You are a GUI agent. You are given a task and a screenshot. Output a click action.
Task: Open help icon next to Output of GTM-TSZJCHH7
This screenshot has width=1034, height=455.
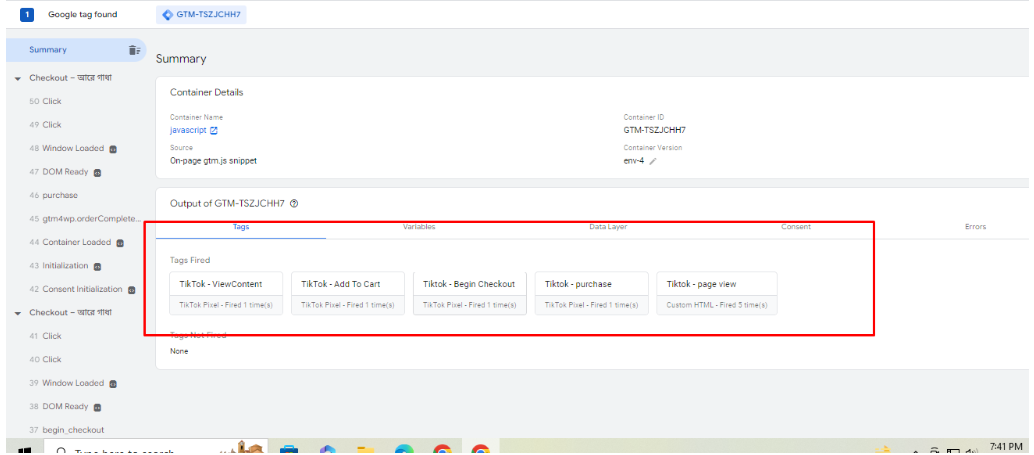point(294,204)
